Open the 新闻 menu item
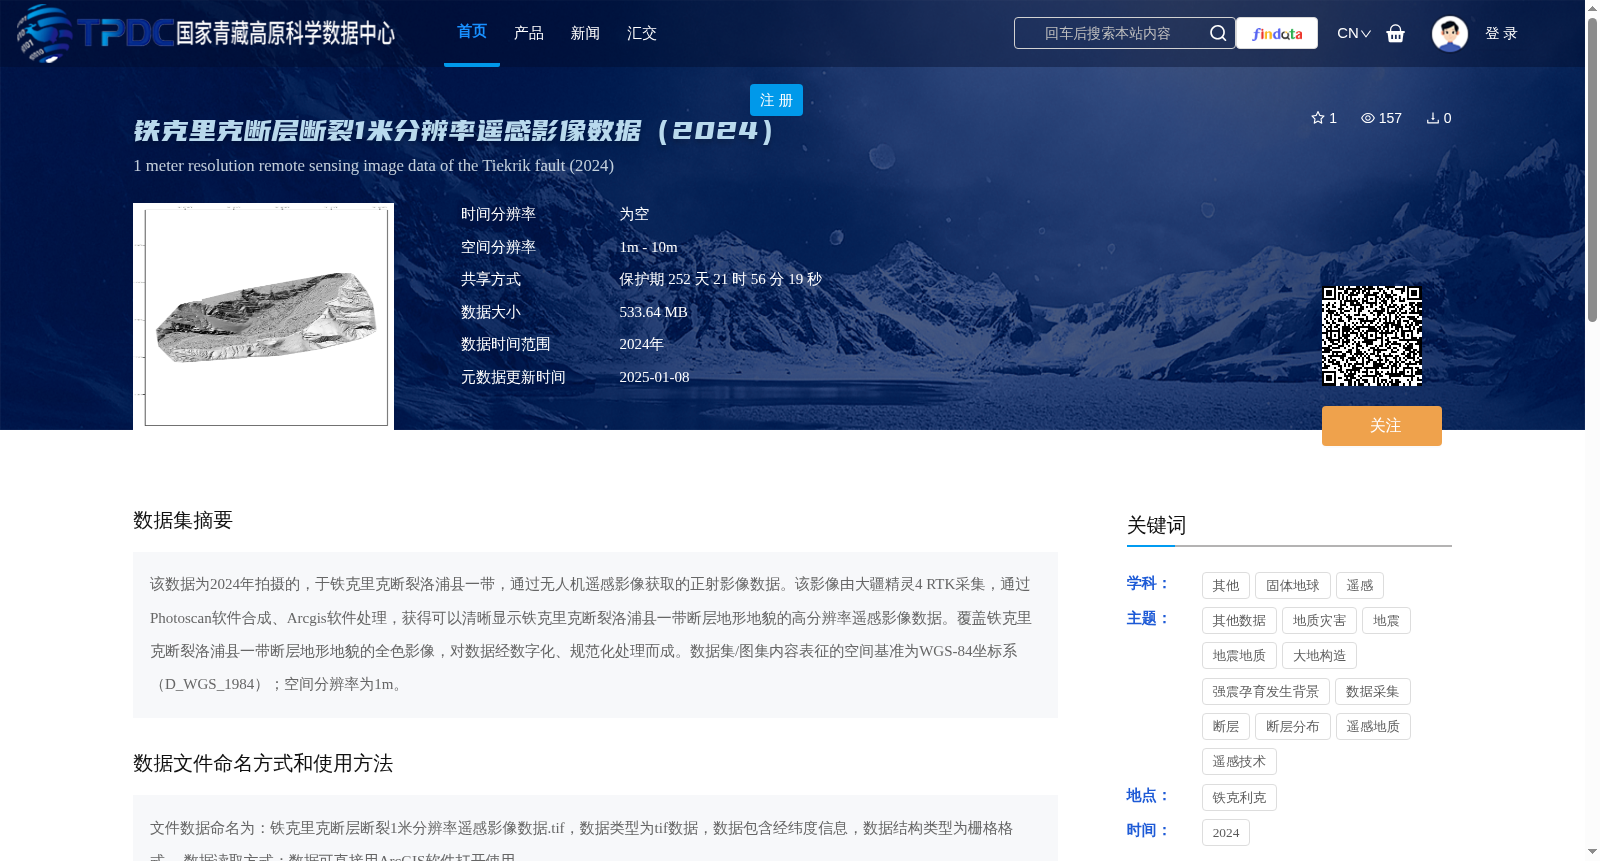The height and width of the screenshot is (861, 1600). [585, 33]
